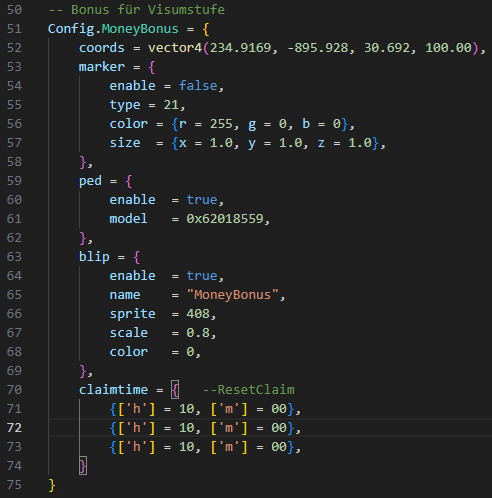The height and width of the screenshot is (498, 492).
Task: Click the false value of marker enable
Action: (x=198, y=86)
